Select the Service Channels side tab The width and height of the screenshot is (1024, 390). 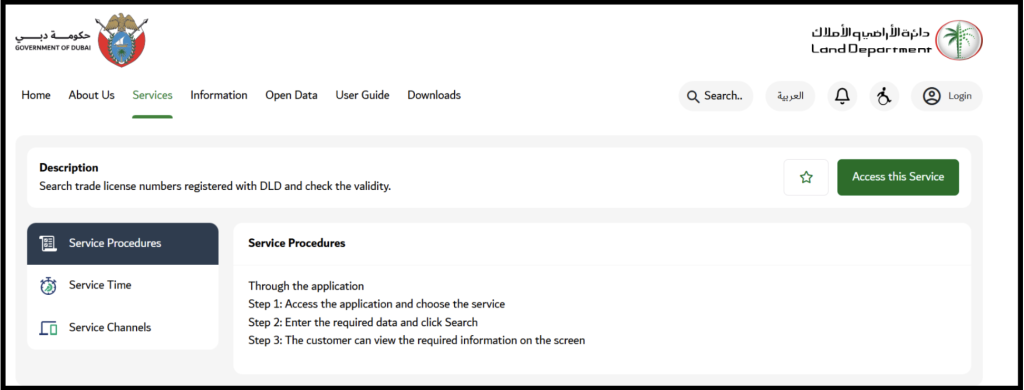click(x=123, y=328)
